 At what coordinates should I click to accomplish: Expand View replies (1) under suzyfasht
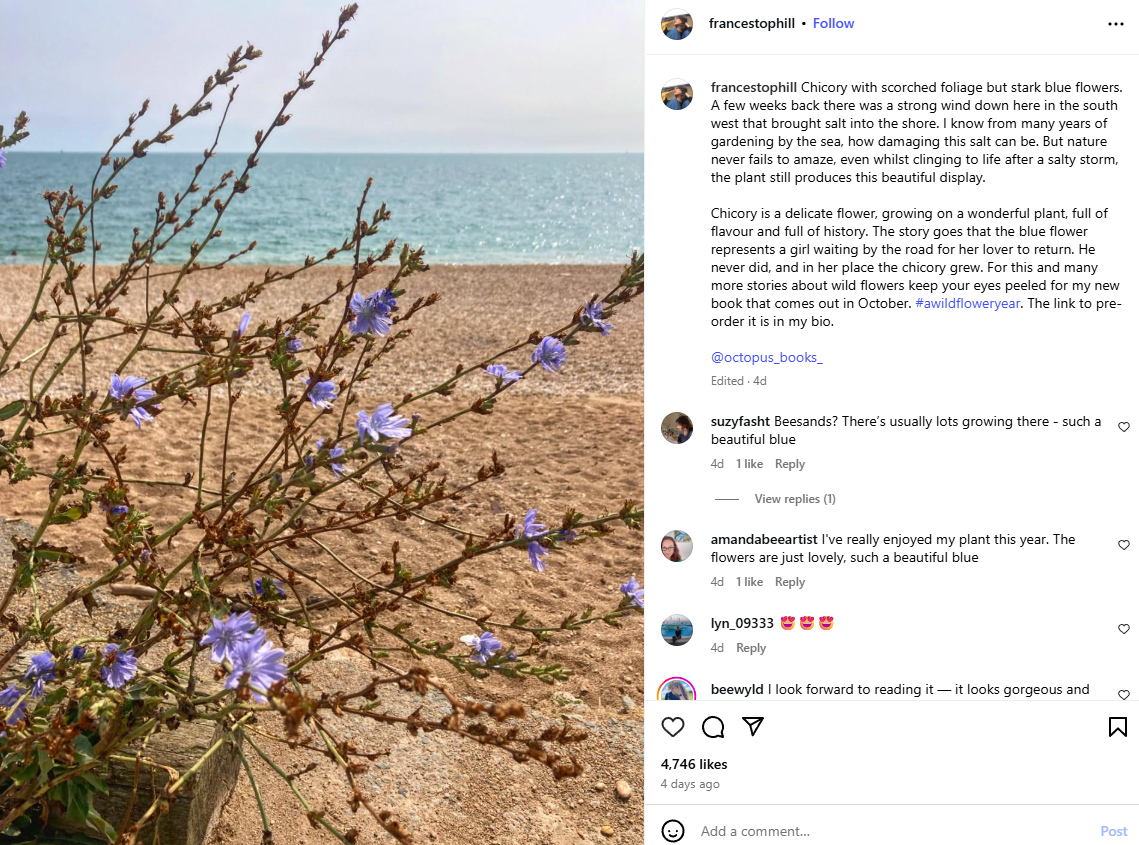pos(795,498)
